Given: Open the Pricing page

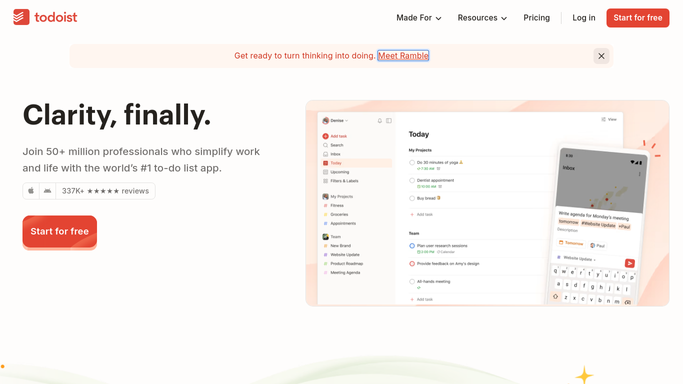Looking at the screenshot, I should 536,18.
